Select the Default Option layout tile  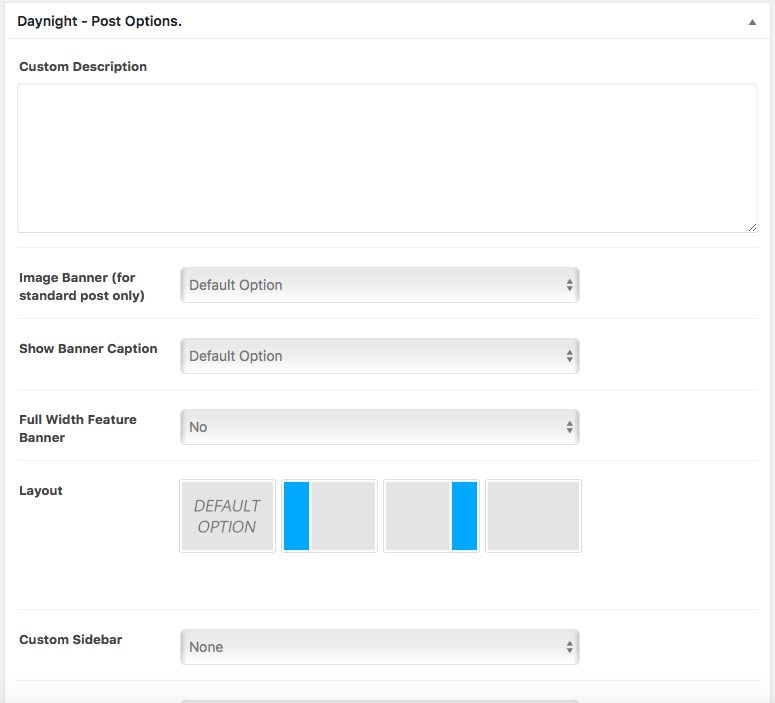coord(227,516)
